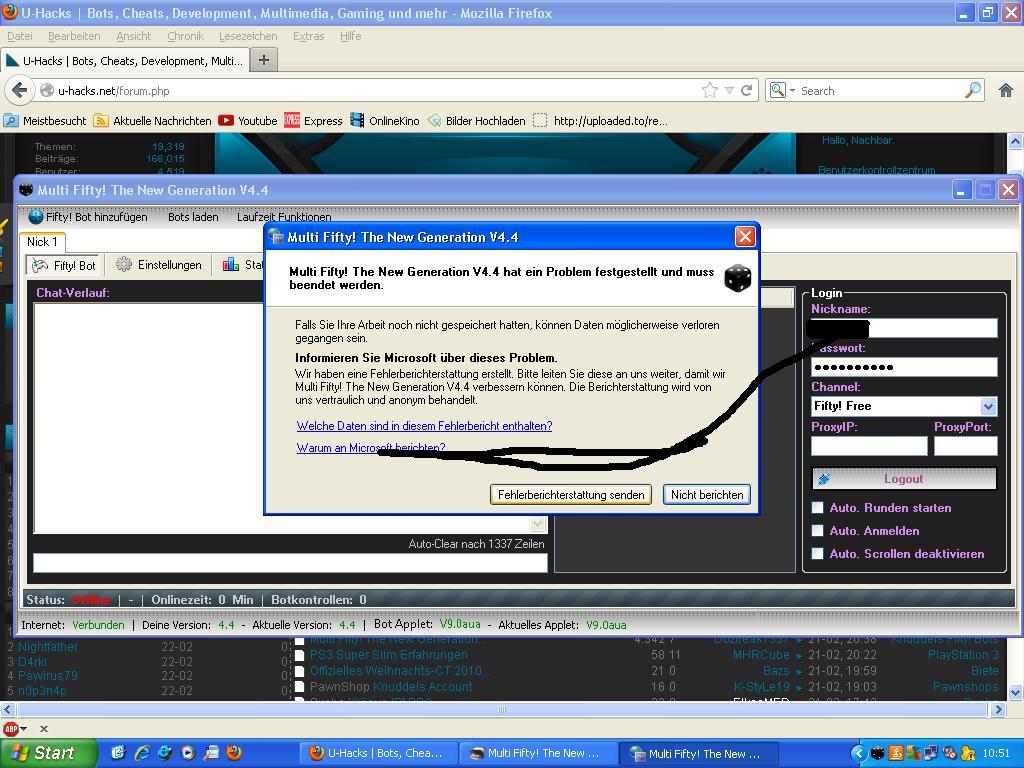The image size is (1024, 768).
Task: Reload the page in Firefox
Action: tap(746, 90)
